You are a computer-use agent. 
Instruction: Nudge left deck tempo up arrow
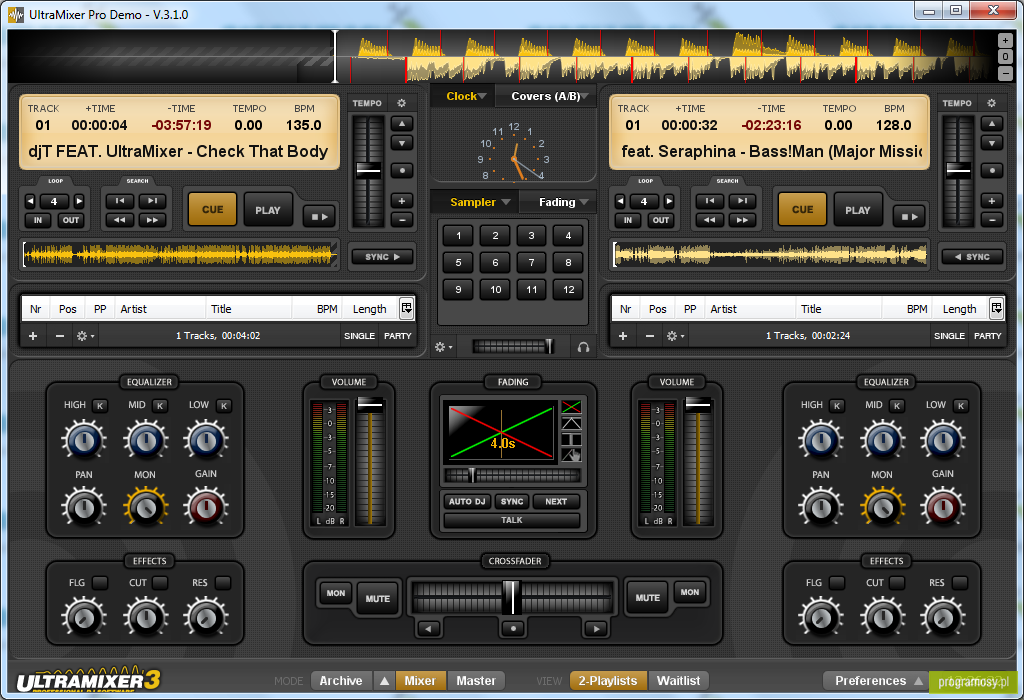click(402, 123)
